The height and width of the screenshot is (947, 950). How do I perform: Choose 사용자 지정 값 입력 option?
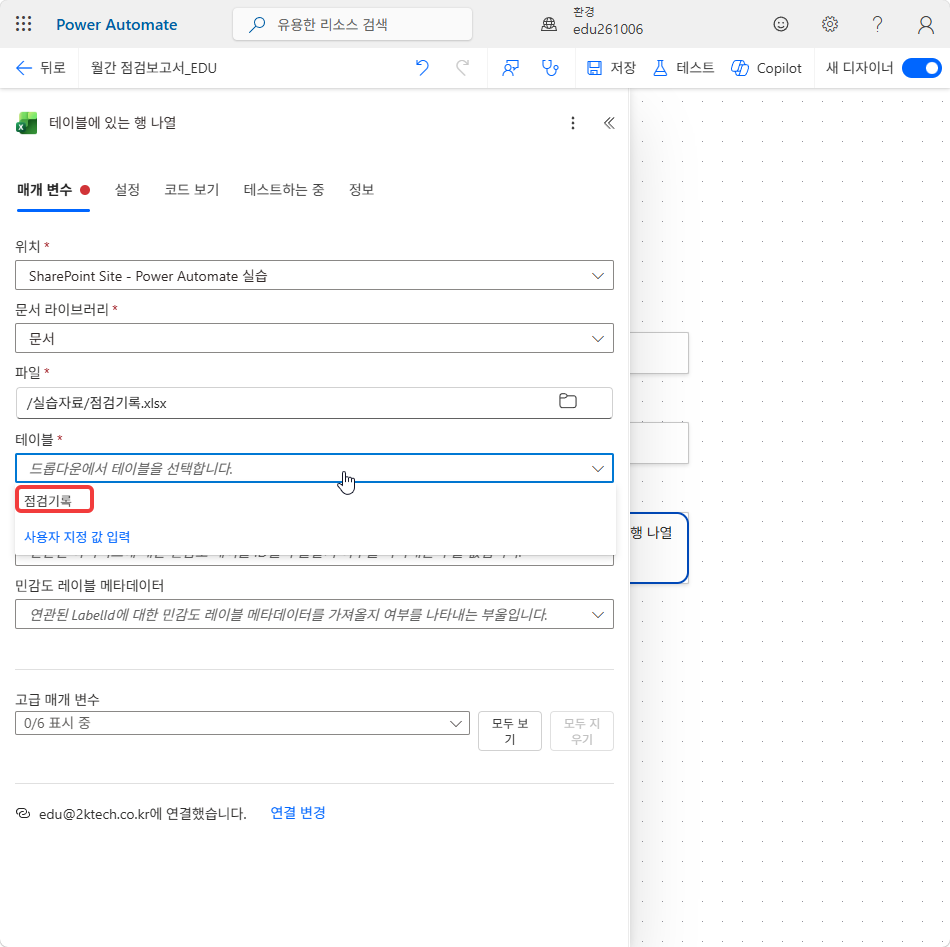77,537
